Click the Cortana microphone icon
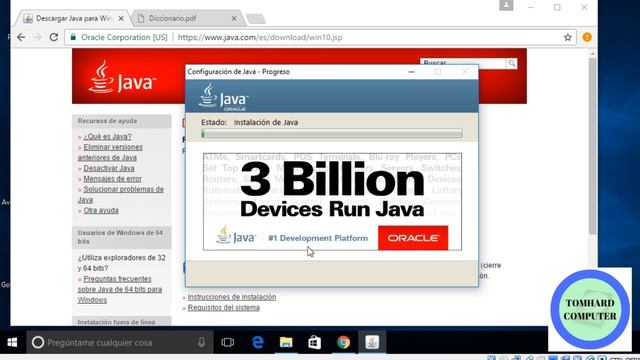This screenshot has width=640, height=360. [201, 342]
